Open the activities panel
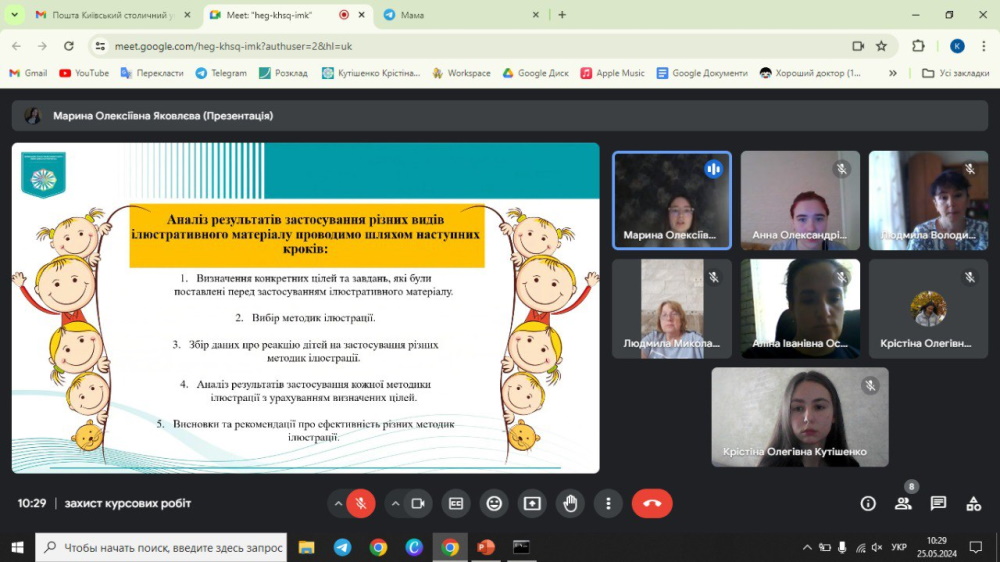This screenshot has height=562, width=1000. pos(973,504)
